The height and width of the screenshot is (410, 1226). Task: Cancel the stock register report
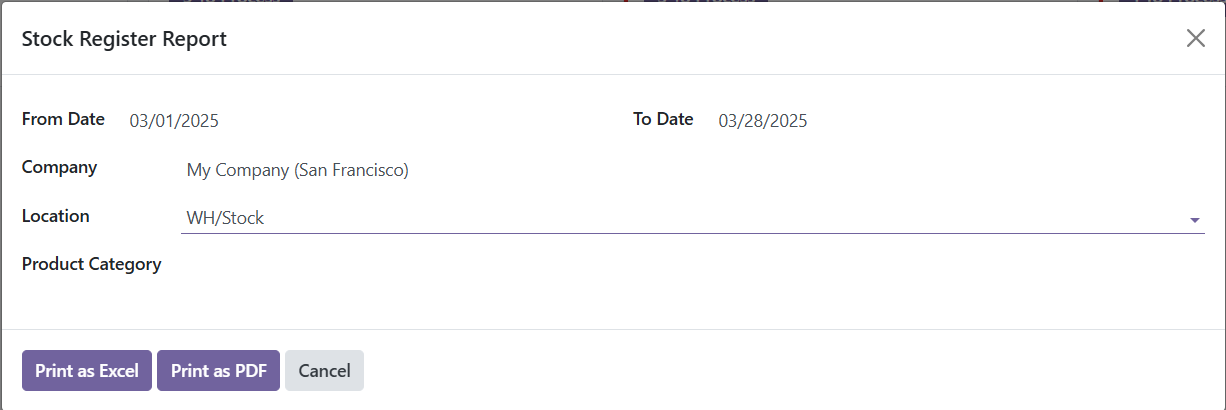[324, 371]
